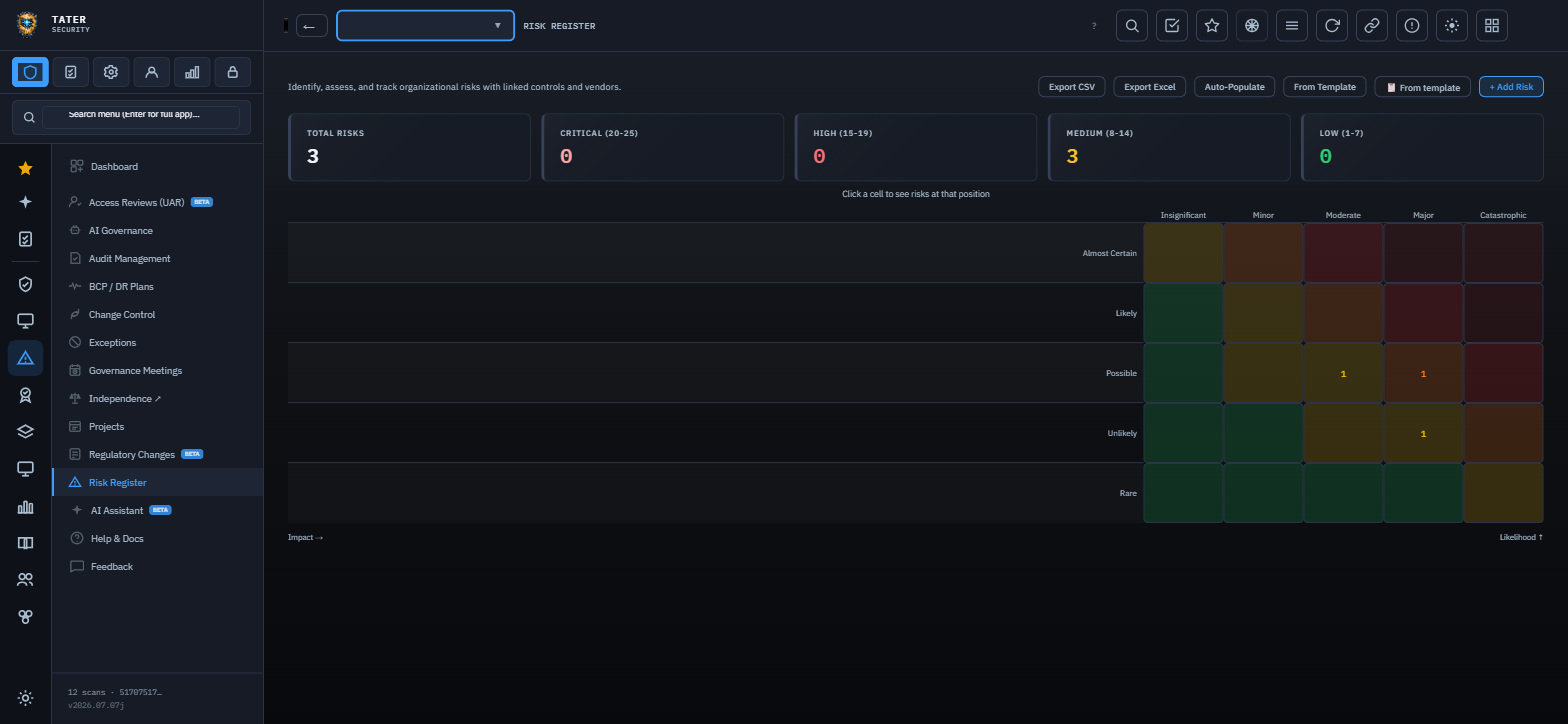Toggle the hamburger lines menu icon in toolbar
This screenshot has height=724, width=1568.
click(1292, 26)
